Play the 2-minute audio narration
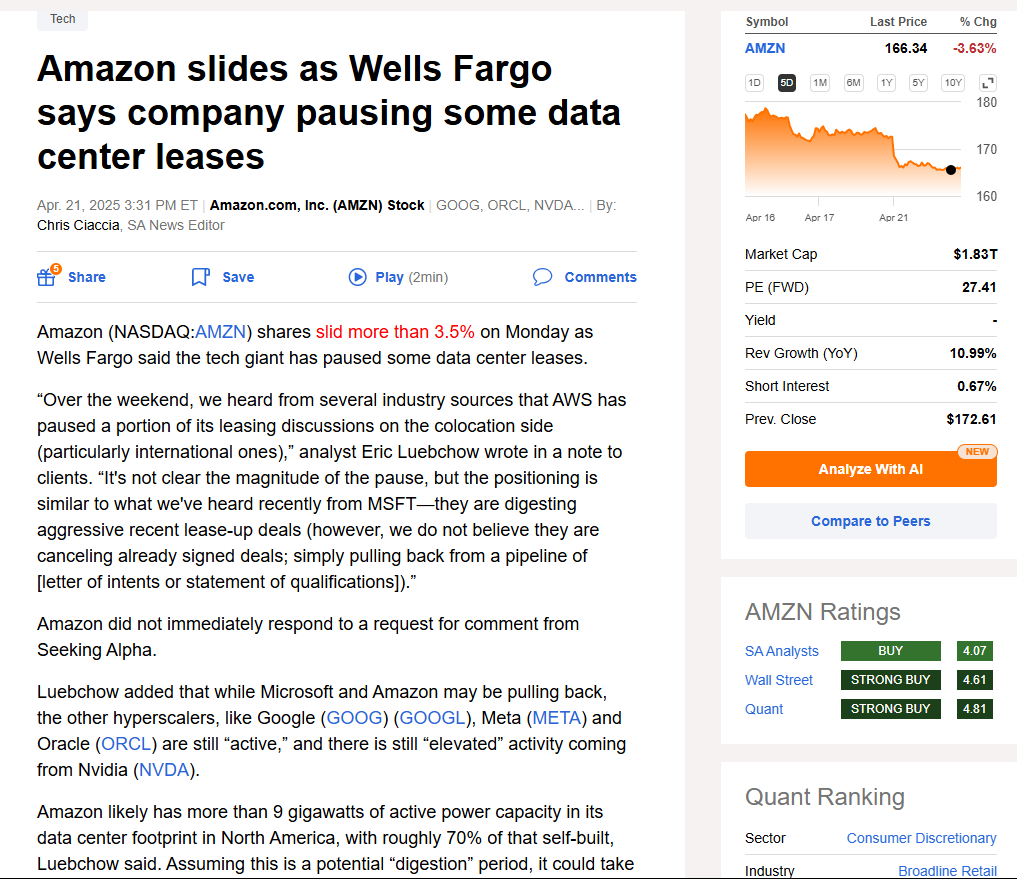 click(358, 277)
